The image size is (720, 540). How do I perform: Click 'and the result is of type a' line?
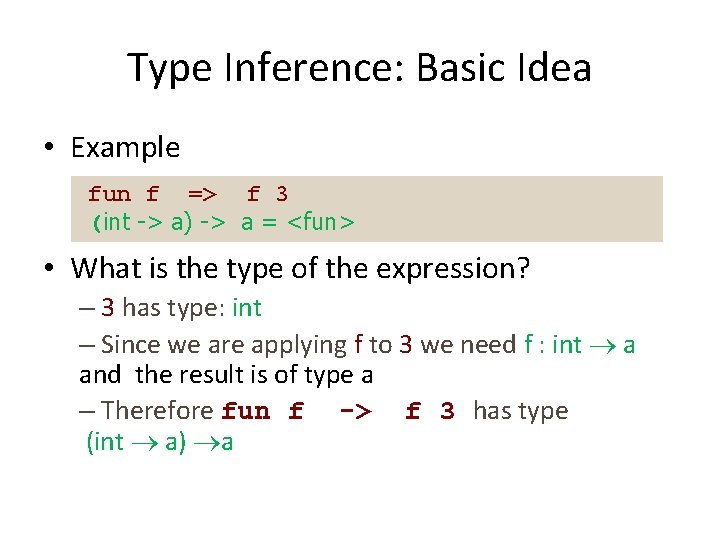(232, 376)
